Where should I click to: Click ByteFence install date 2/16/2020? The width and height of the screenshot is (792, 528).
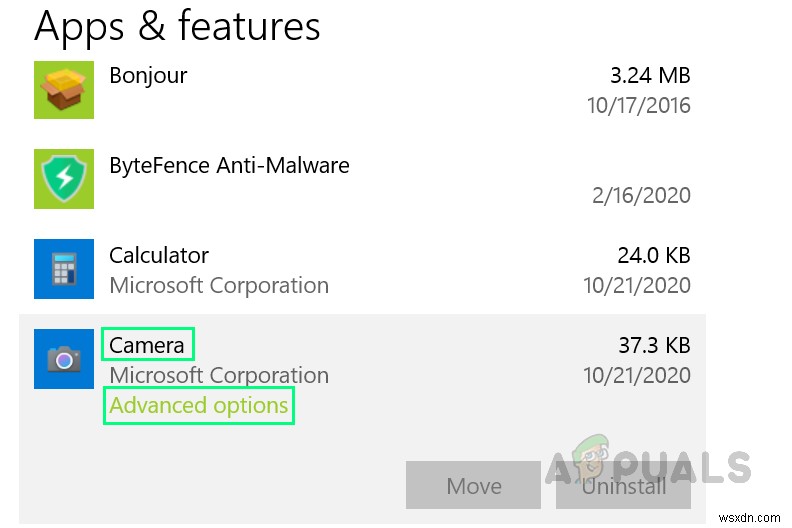coord(641,196)
